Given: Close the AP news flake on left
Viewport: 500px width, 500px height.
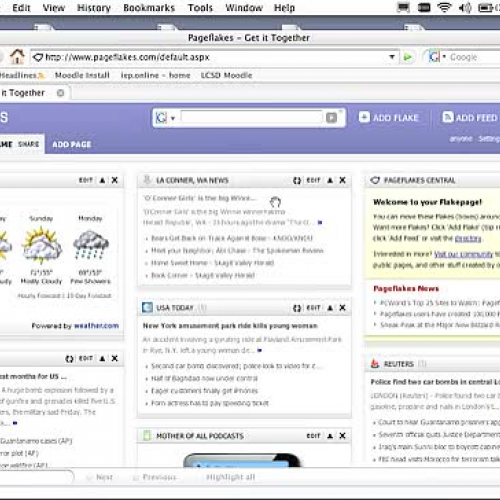Looking at the screenshot, I should (x=115, y=358).
